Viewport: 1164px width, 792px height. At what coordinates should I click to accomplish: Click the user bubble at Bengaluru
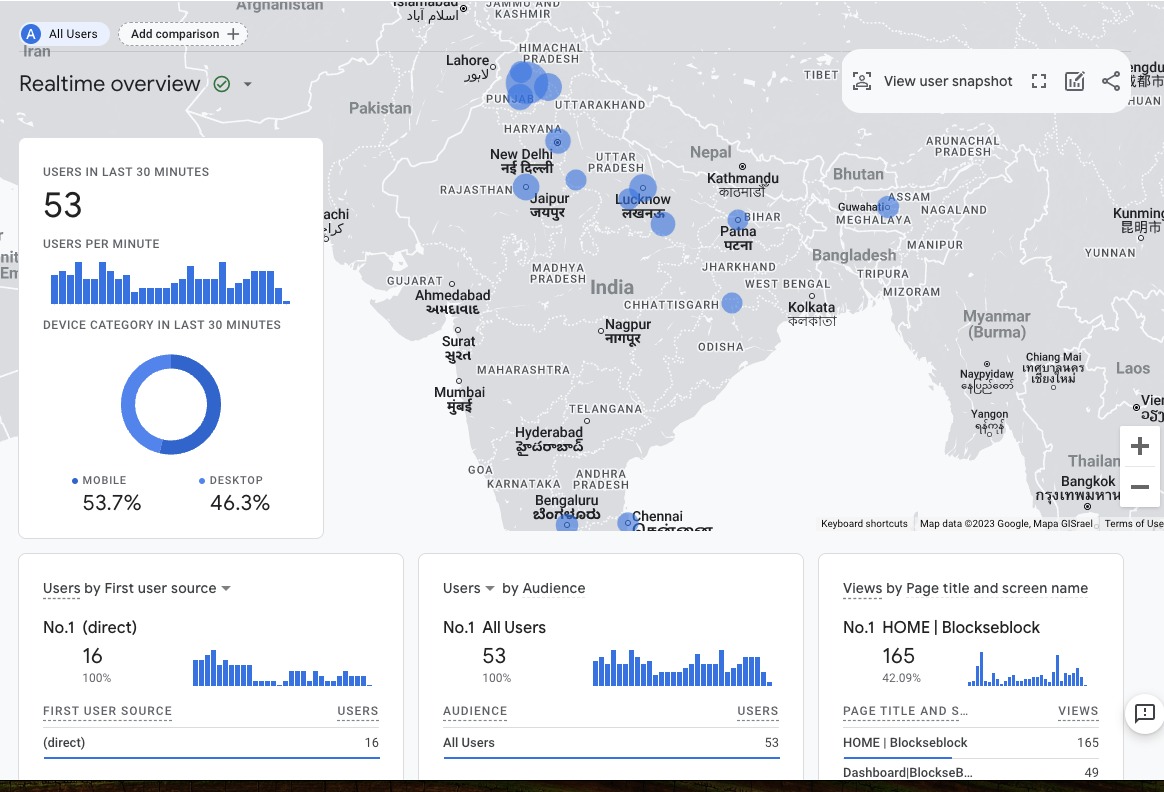point(566,524)
